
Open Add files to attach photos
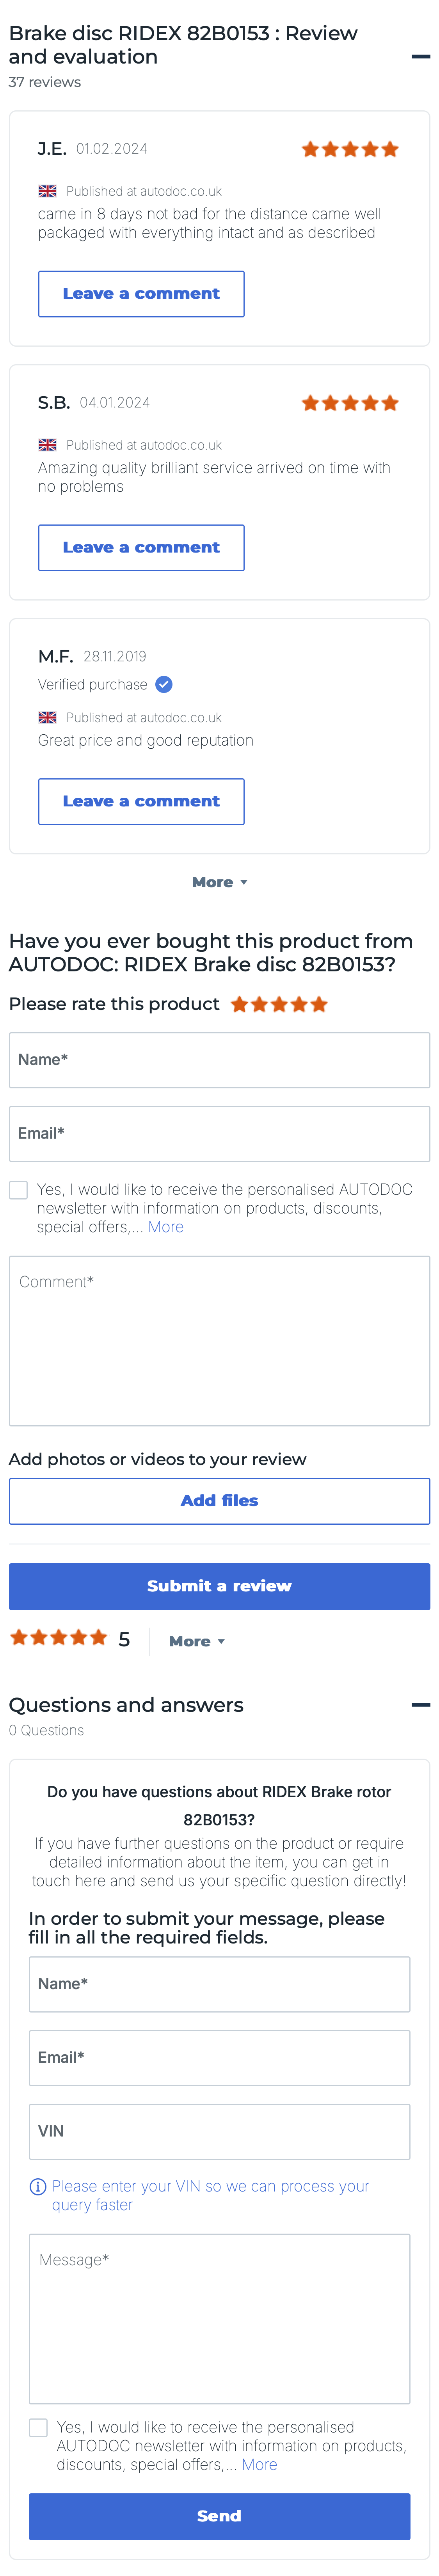click(x=219, y=1500)
